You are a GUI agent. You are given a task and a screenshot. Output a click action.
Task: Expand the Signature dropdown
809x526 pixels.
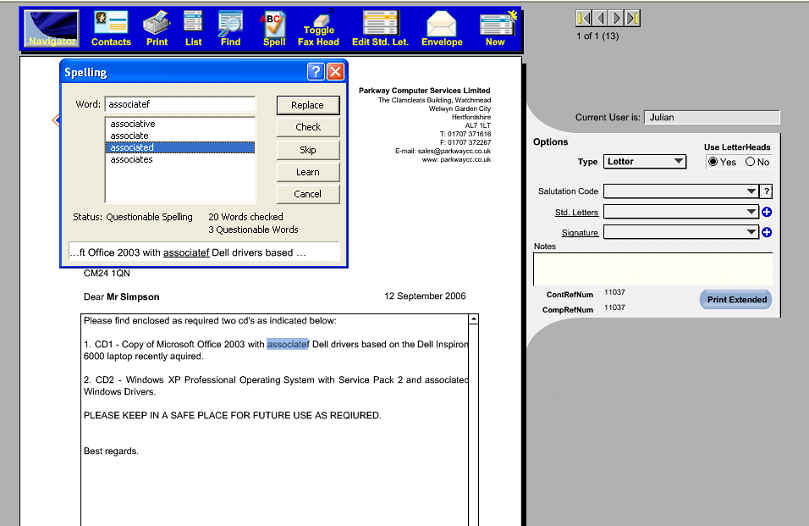tap(751, 232)
